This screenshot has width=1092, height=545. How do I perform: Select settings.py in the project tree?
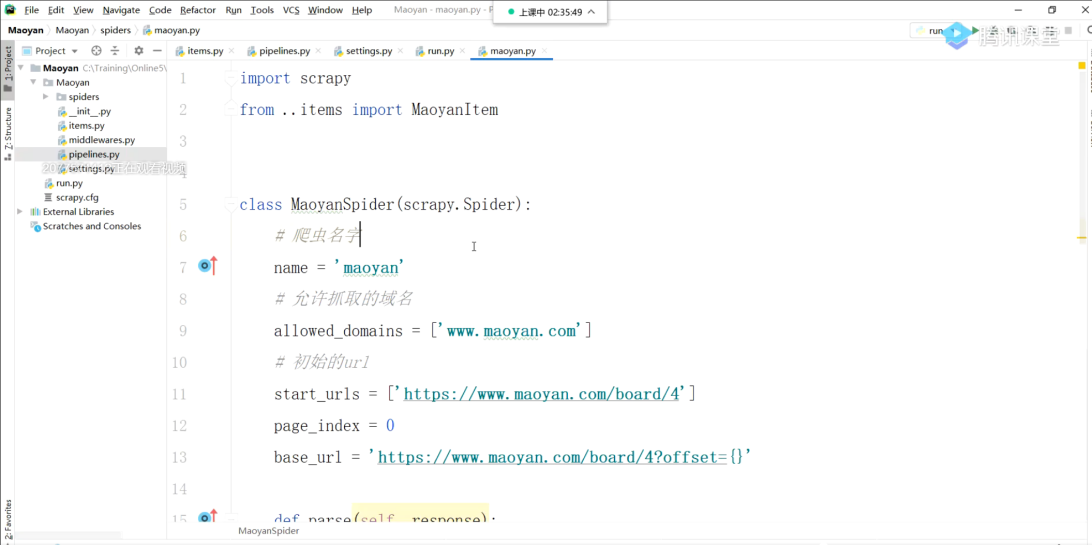(86, 169)
